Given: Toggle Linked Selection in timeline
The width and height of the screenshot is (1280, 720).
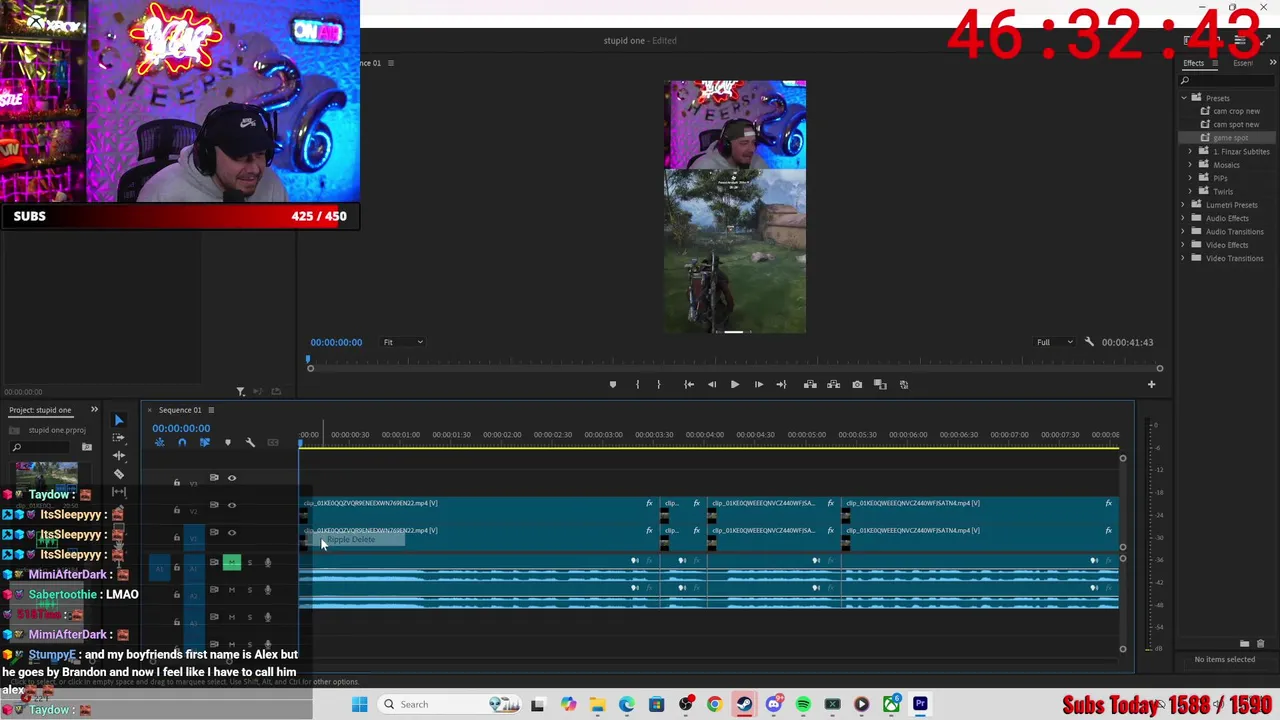Looking at the screenshot, I should [x=205, y=442].
